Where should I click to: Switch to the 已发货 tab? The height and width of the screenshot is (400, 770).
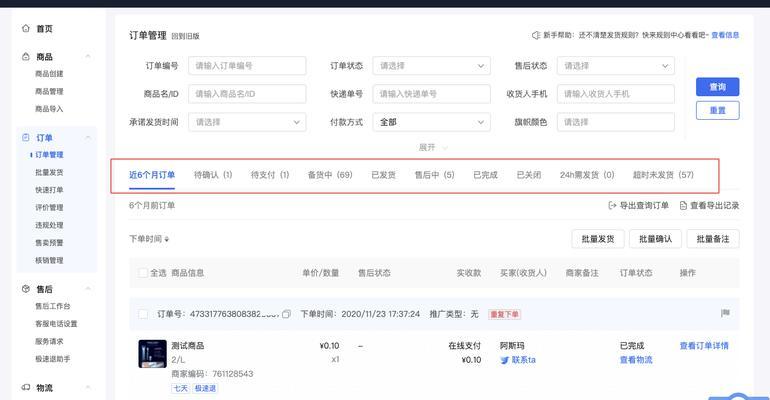[x=384, y=175]
